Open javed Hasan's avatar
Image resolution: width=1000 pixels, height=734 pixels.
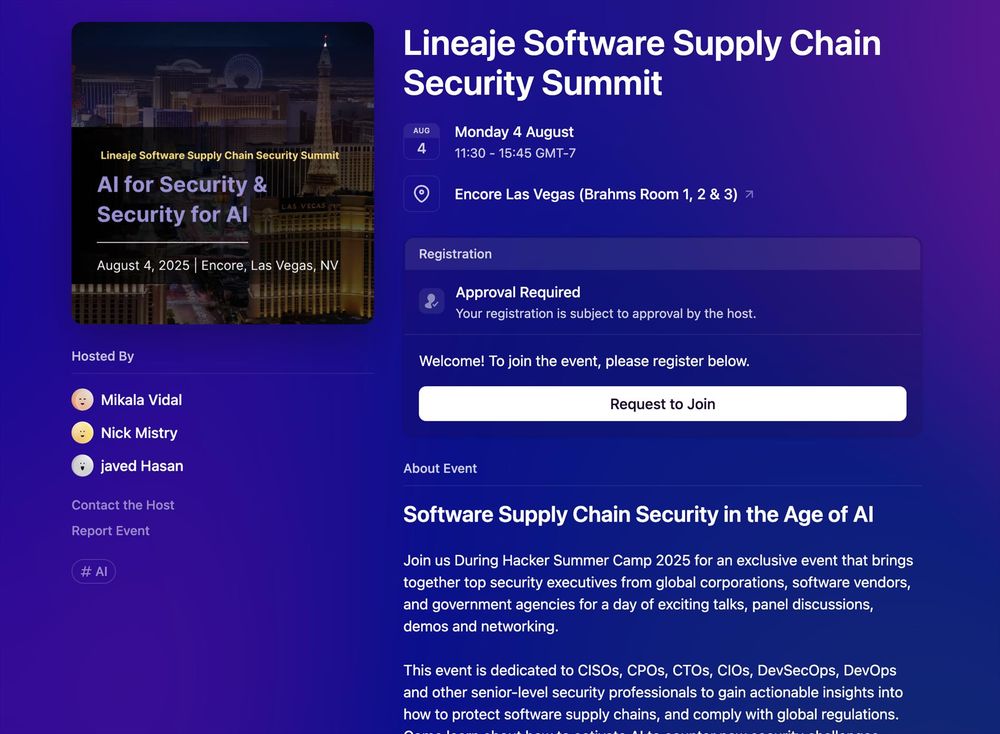coord(82,466)
